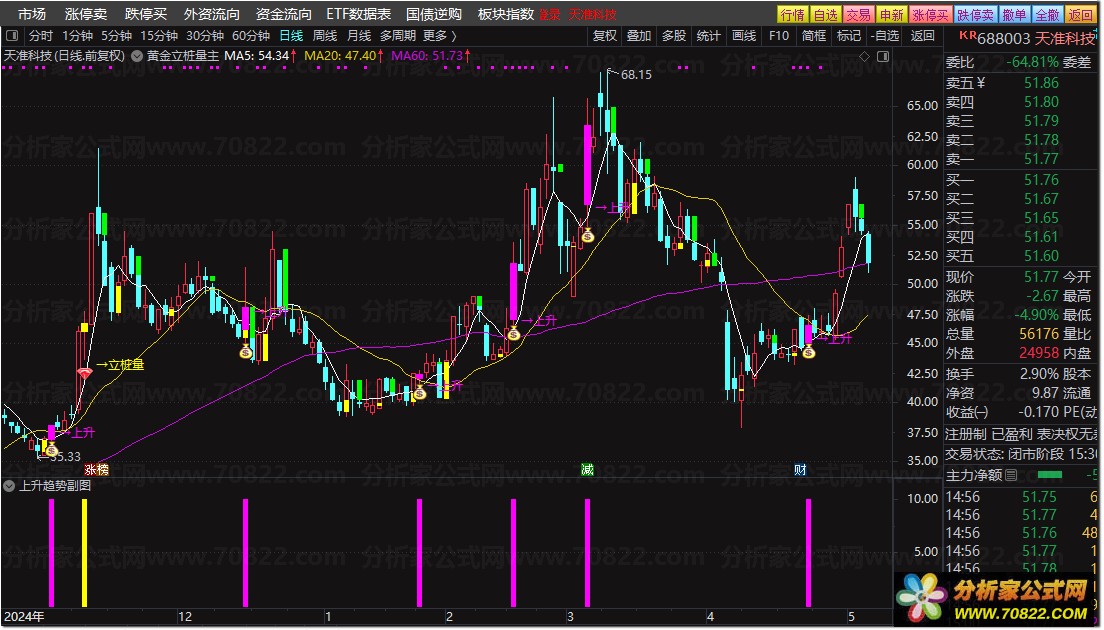Open the 跌停买 menu
Image resolution: width=1104 pixels, height=630 pixels.
[146, 14]
